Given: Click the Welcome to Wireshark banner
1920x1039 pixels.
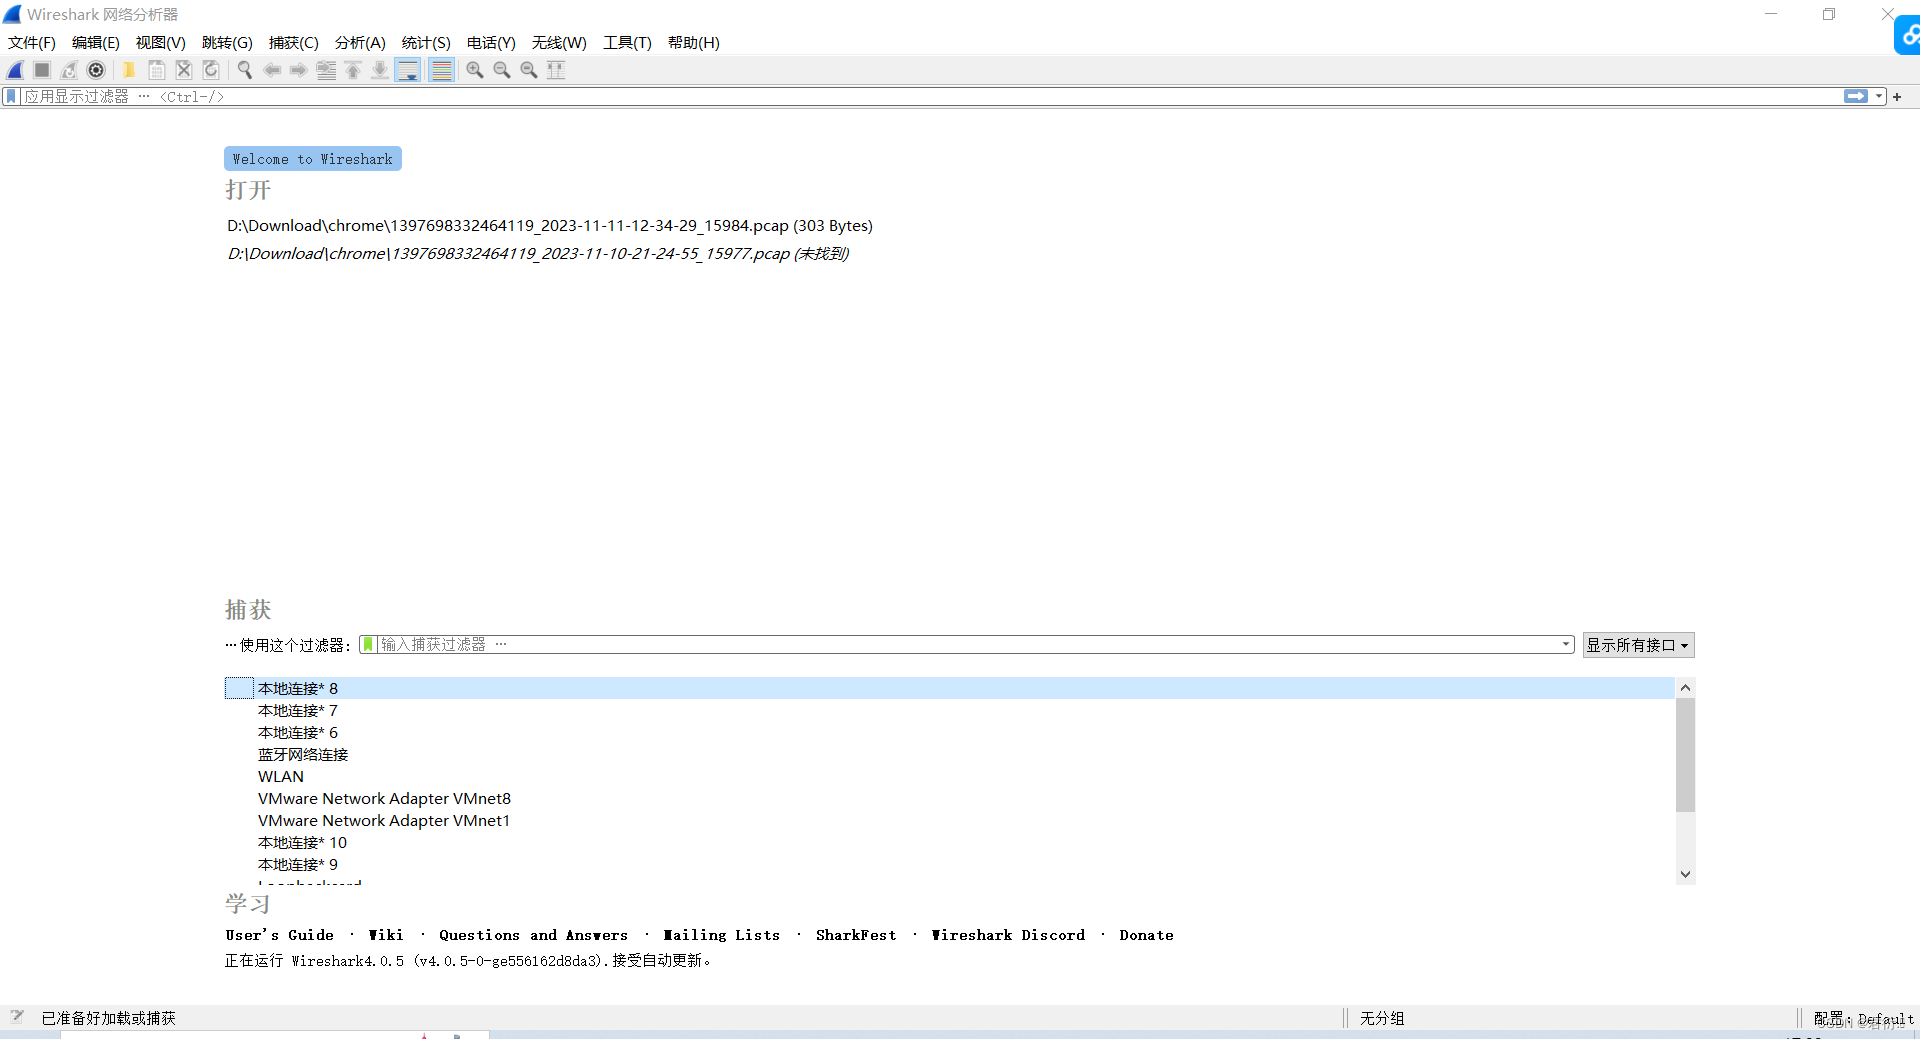Looking at the screenshot, I should coord(313,159).
